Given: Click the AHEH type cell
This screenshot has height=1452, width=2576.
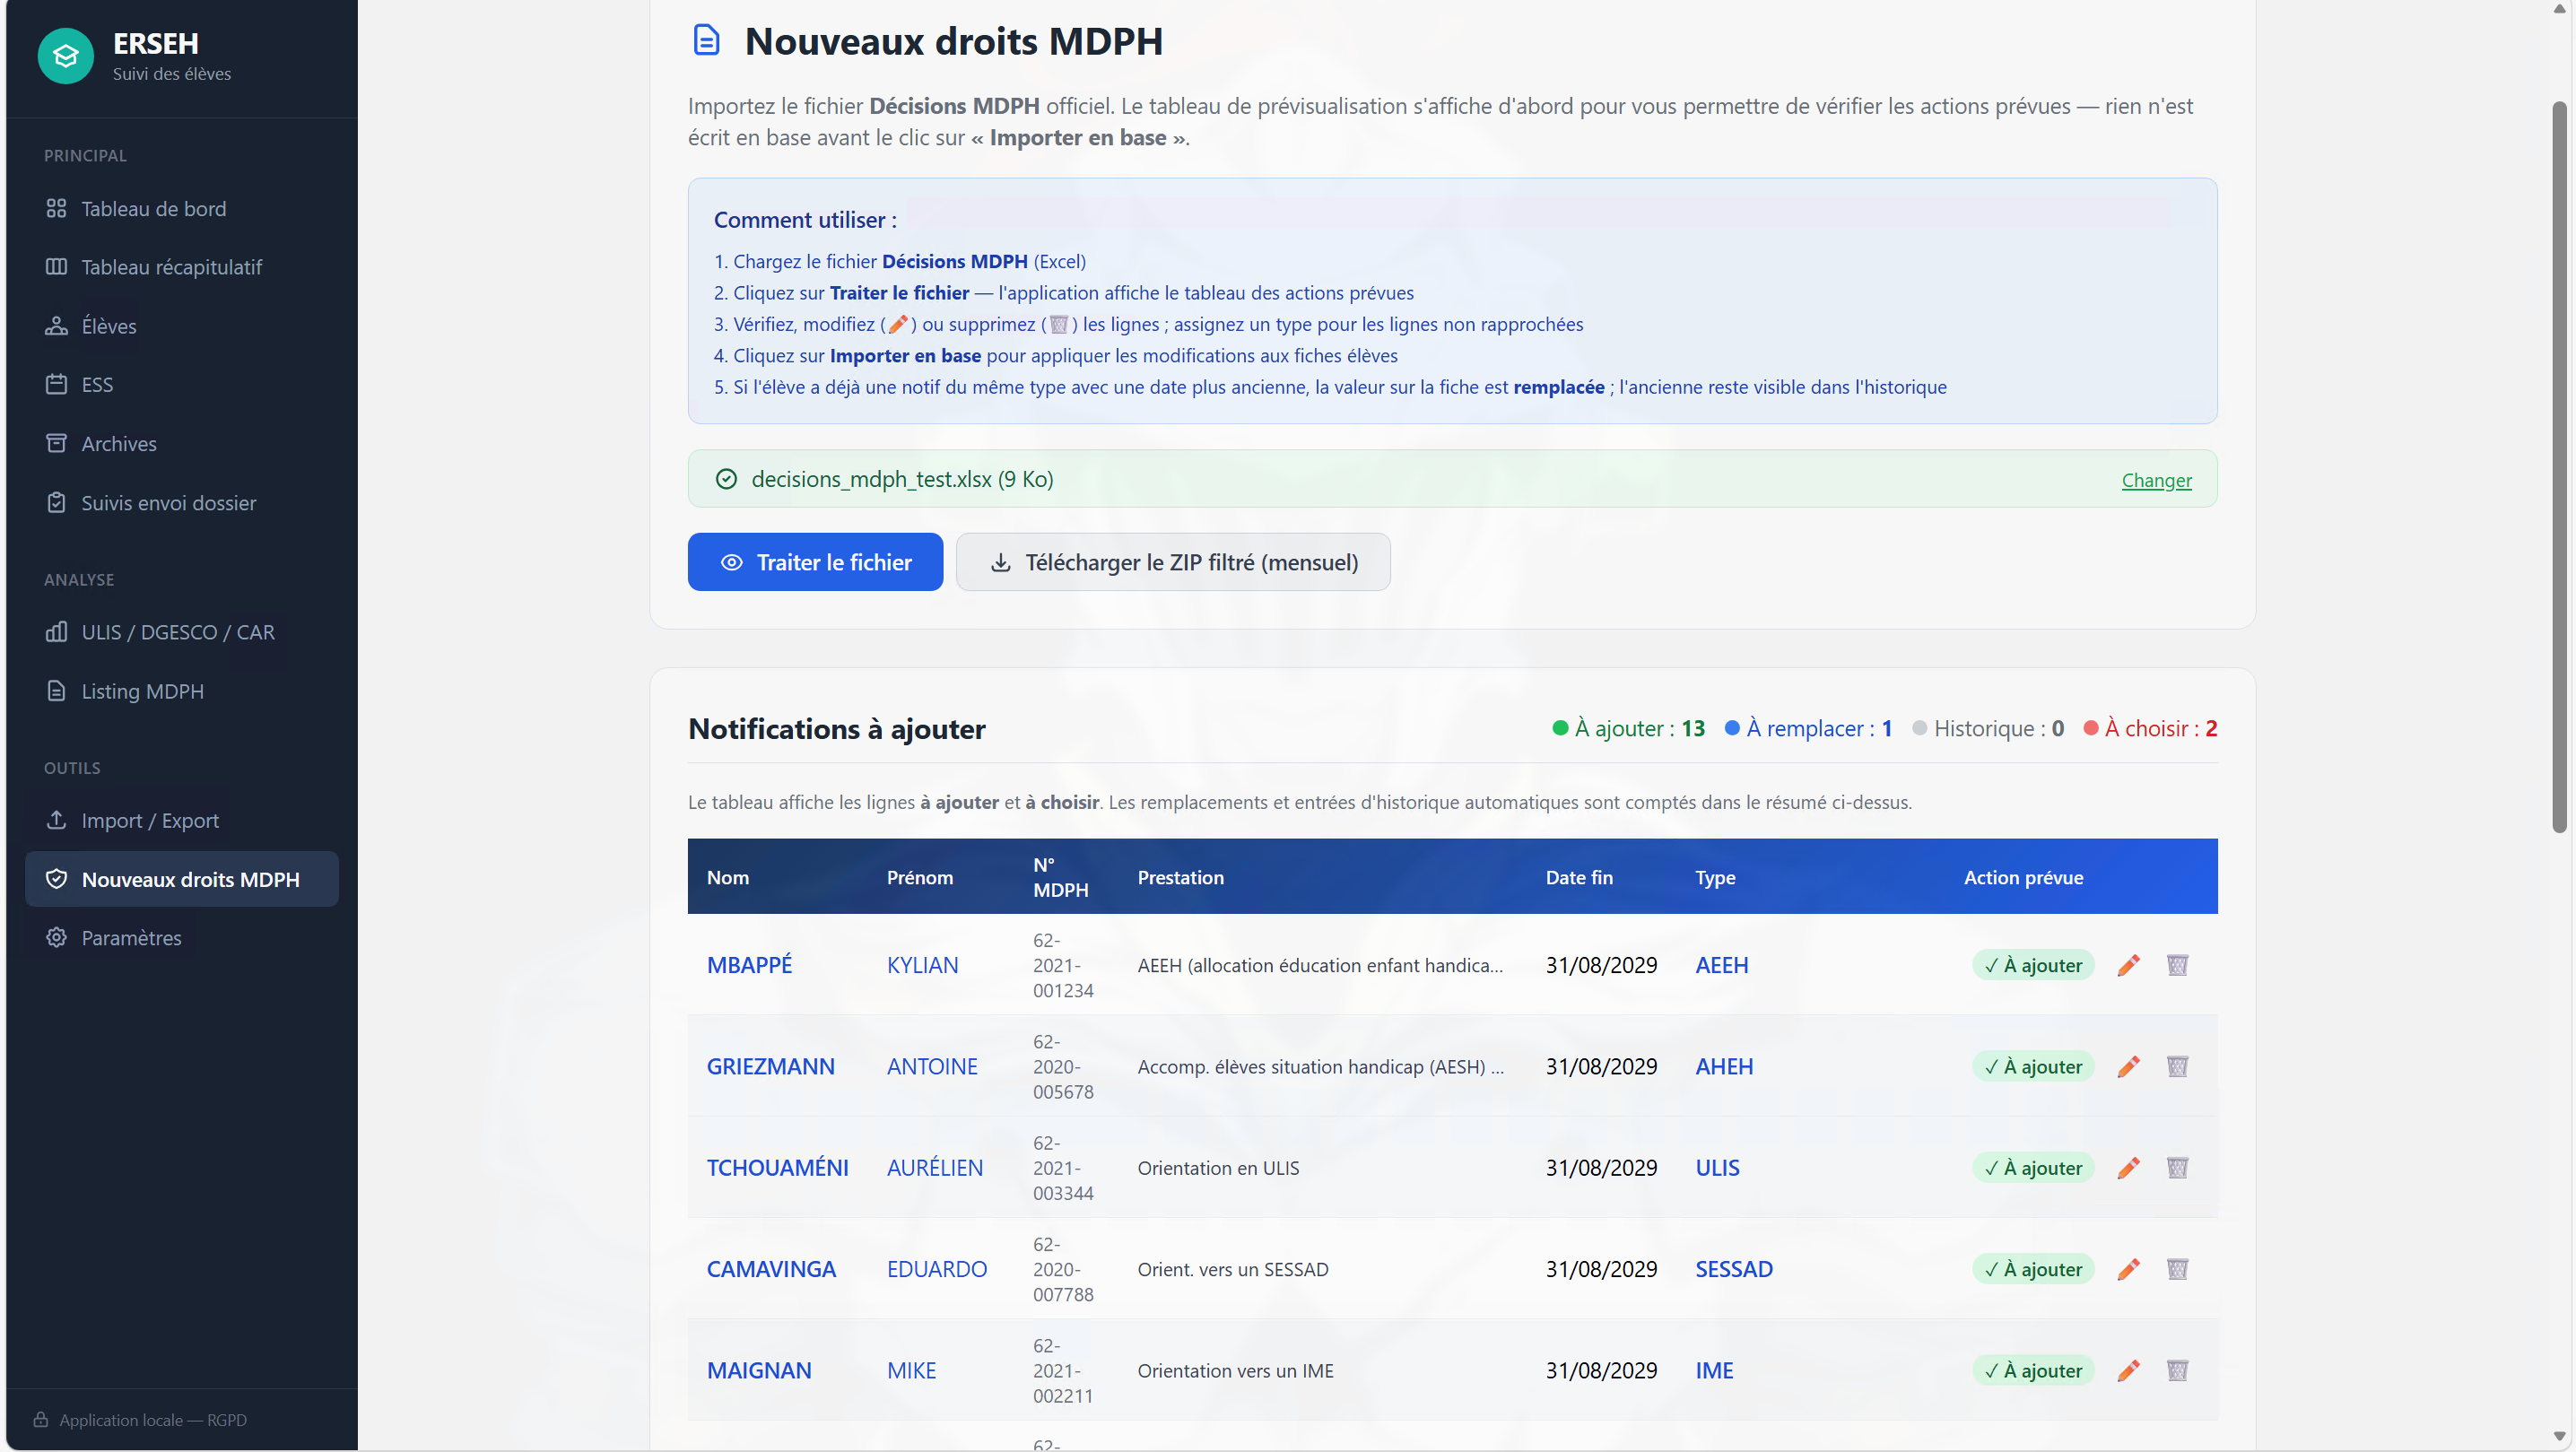Looking at the screenshot, I should coord(1724,1067).
